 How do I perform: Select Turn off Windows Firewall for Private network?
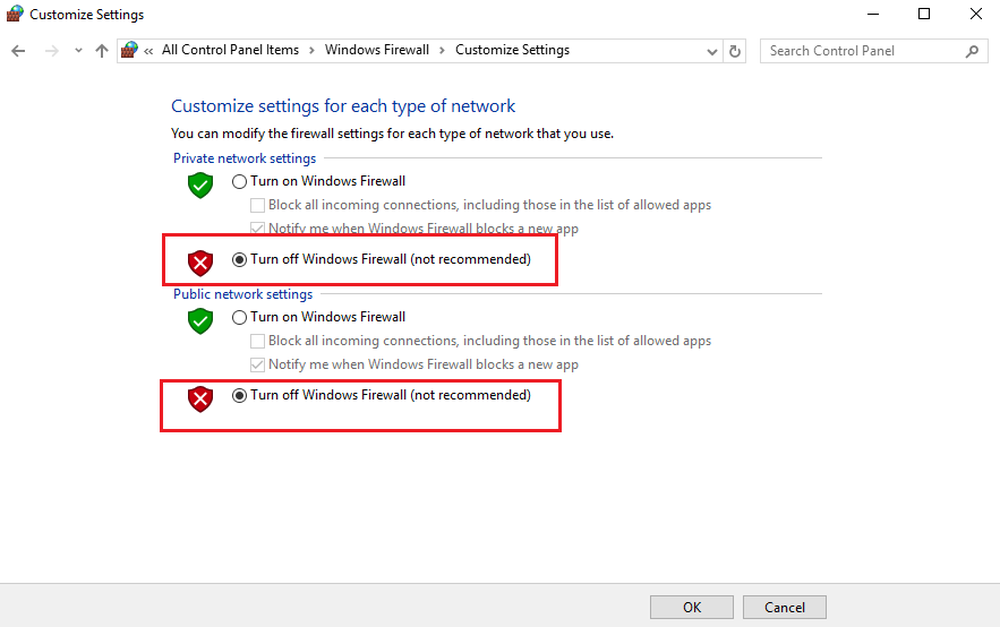click(x=239, y=259)
